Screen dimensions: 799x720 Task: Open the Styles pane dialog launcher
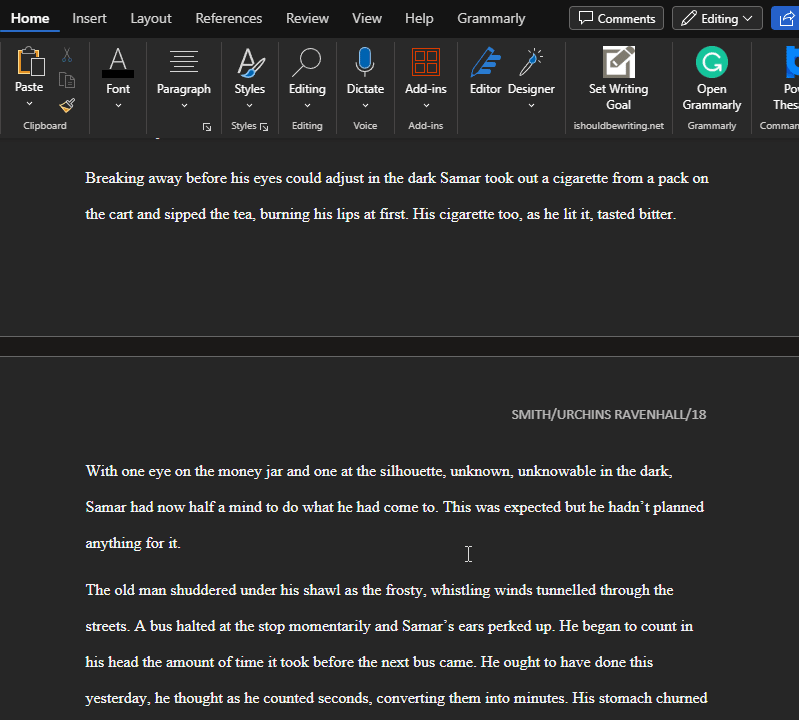(264, 127)
